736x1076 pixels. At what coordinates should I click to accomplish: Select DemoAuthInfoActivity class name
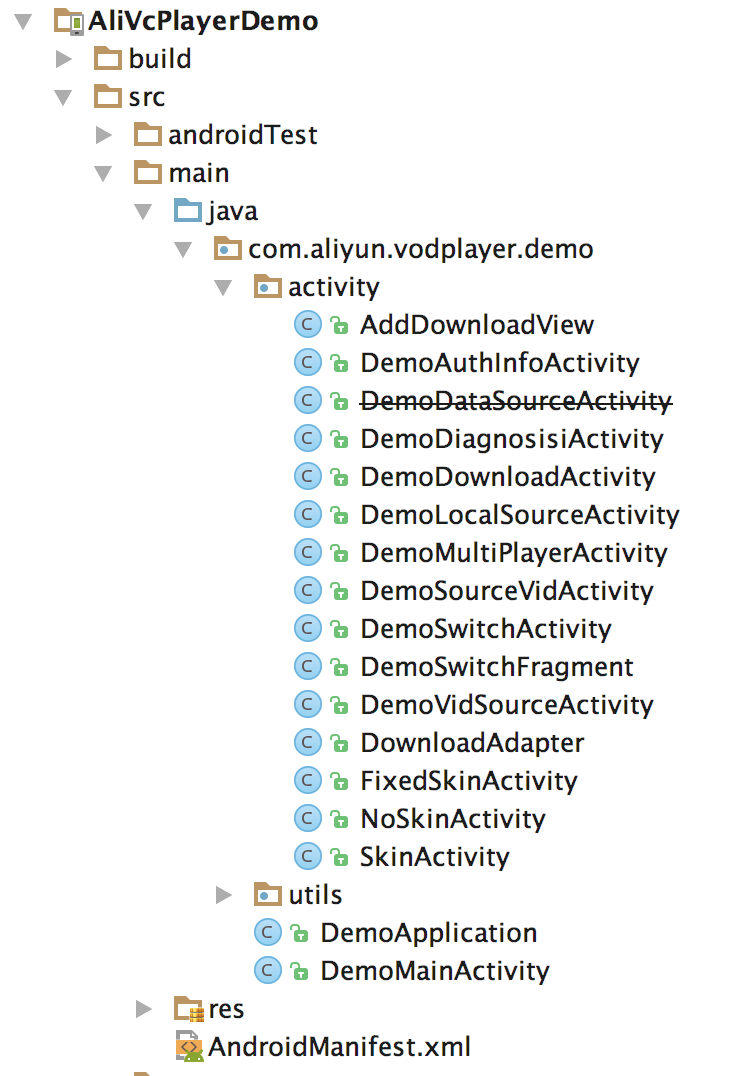tap(500, 363)
